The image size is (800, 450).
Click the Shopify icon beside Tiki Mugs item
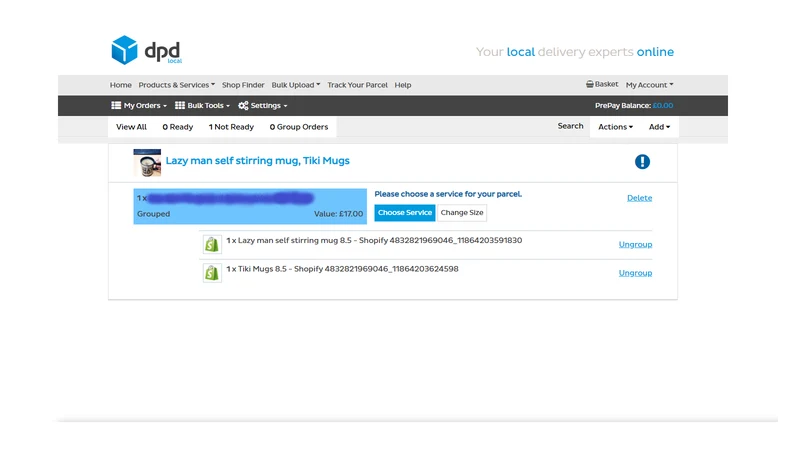click(x=212, y=273)
